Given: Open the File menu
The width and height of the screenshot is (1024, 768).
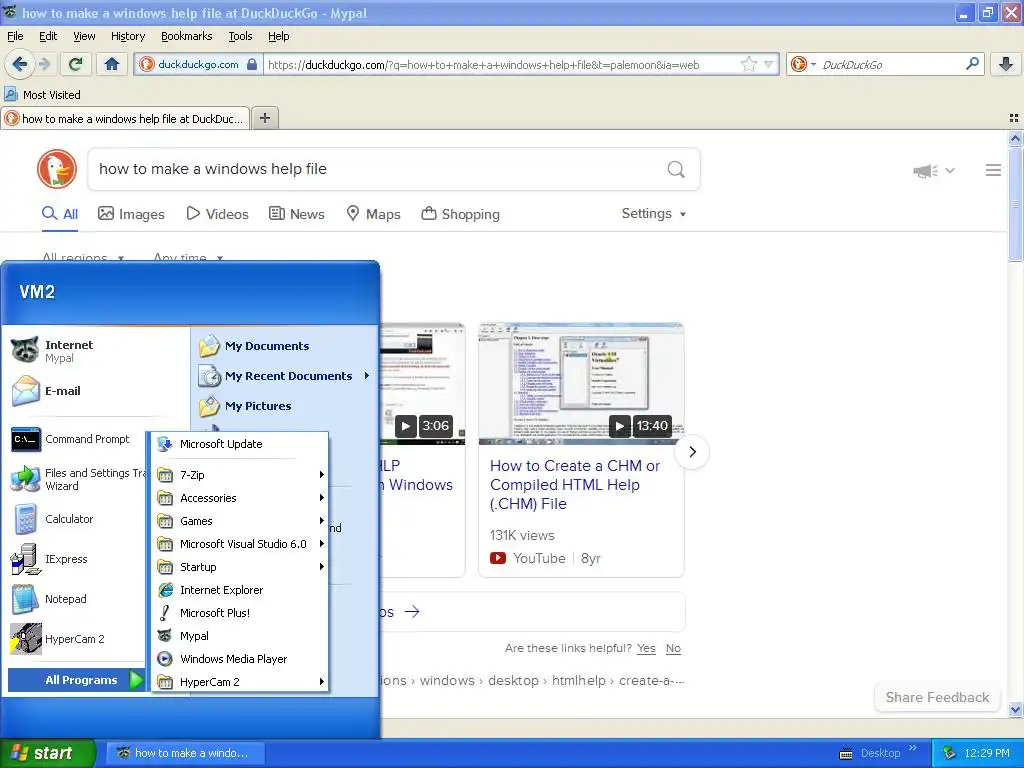Looking at the screenshot, I should 15,36.
